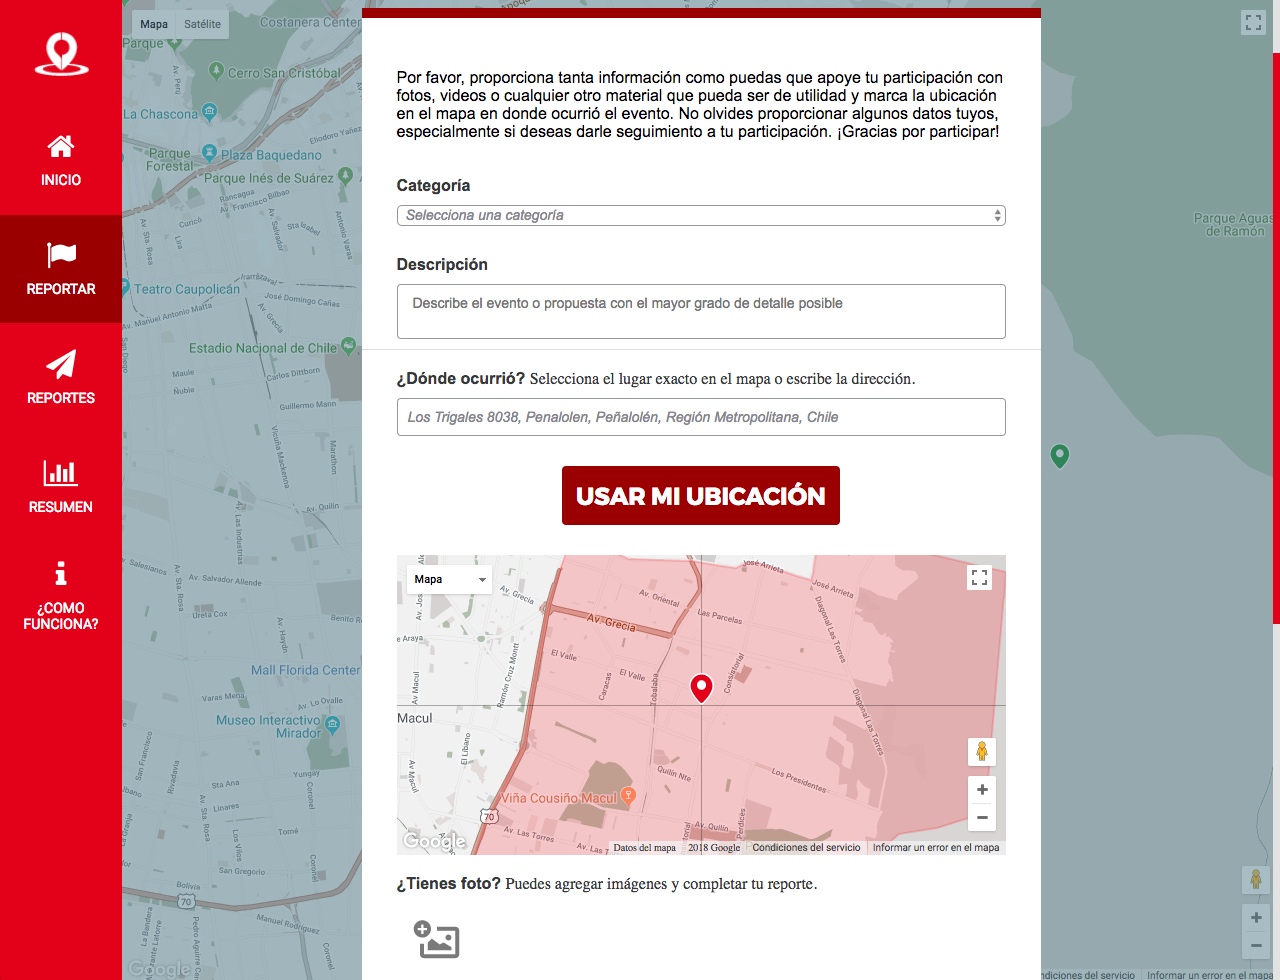View the RESUMEN chart section

coord(61,486)
